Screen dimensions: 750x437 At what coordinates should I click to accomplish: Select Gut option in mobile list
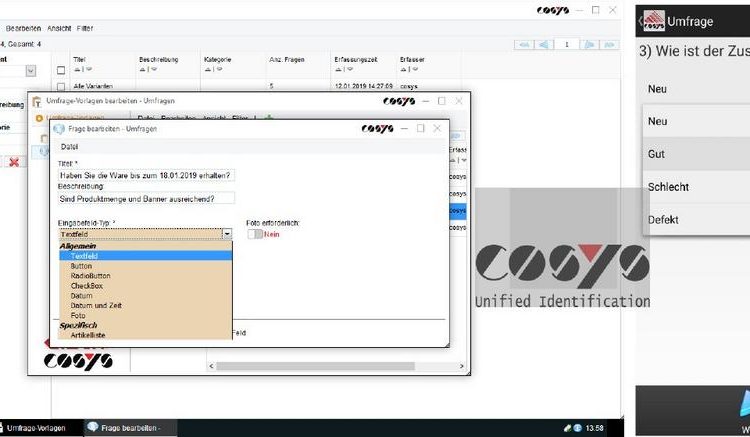coord(696,154)
